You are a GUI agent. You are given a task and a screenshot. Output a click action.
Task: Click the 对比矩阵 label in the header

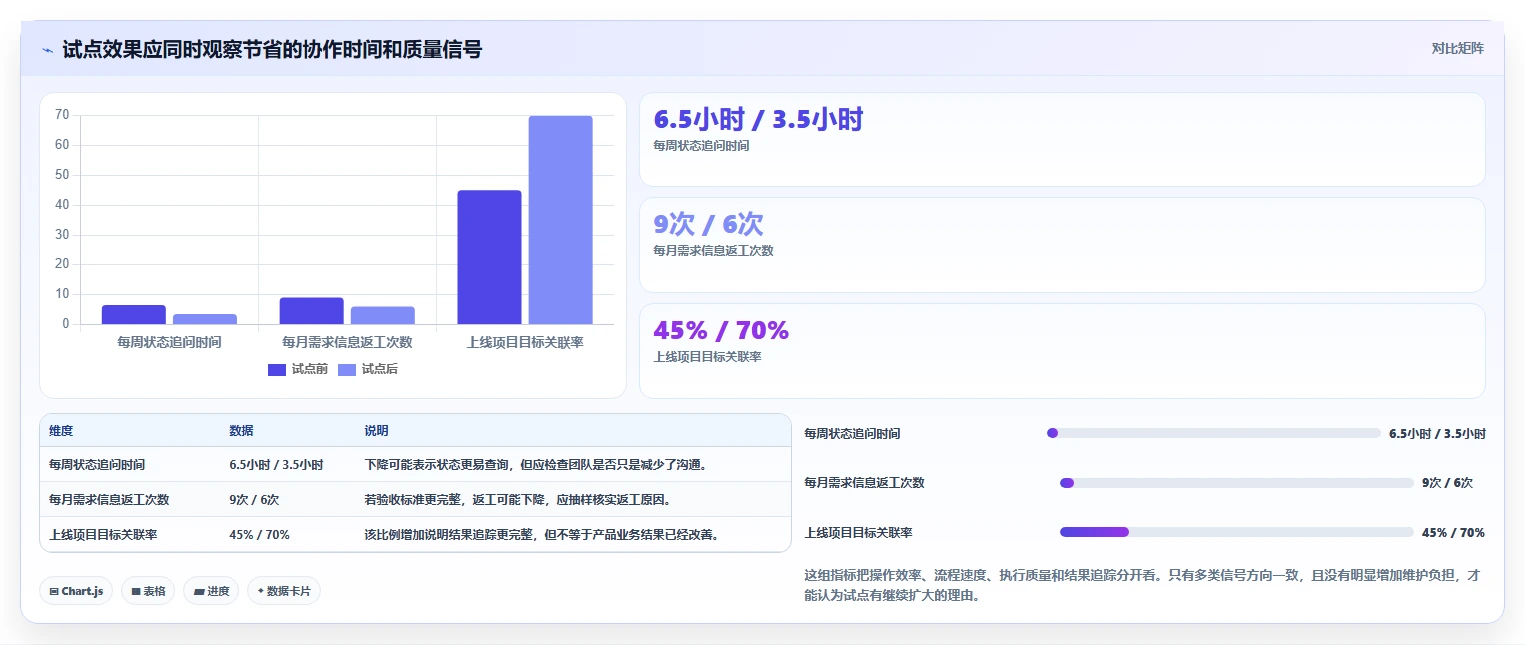1457,48
